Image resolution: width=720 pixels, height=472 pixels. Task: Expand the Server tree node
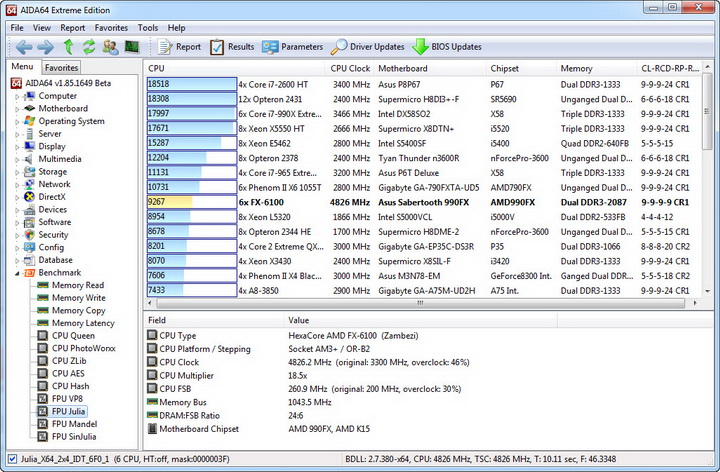pyautogui.click(x=17, y=134)
